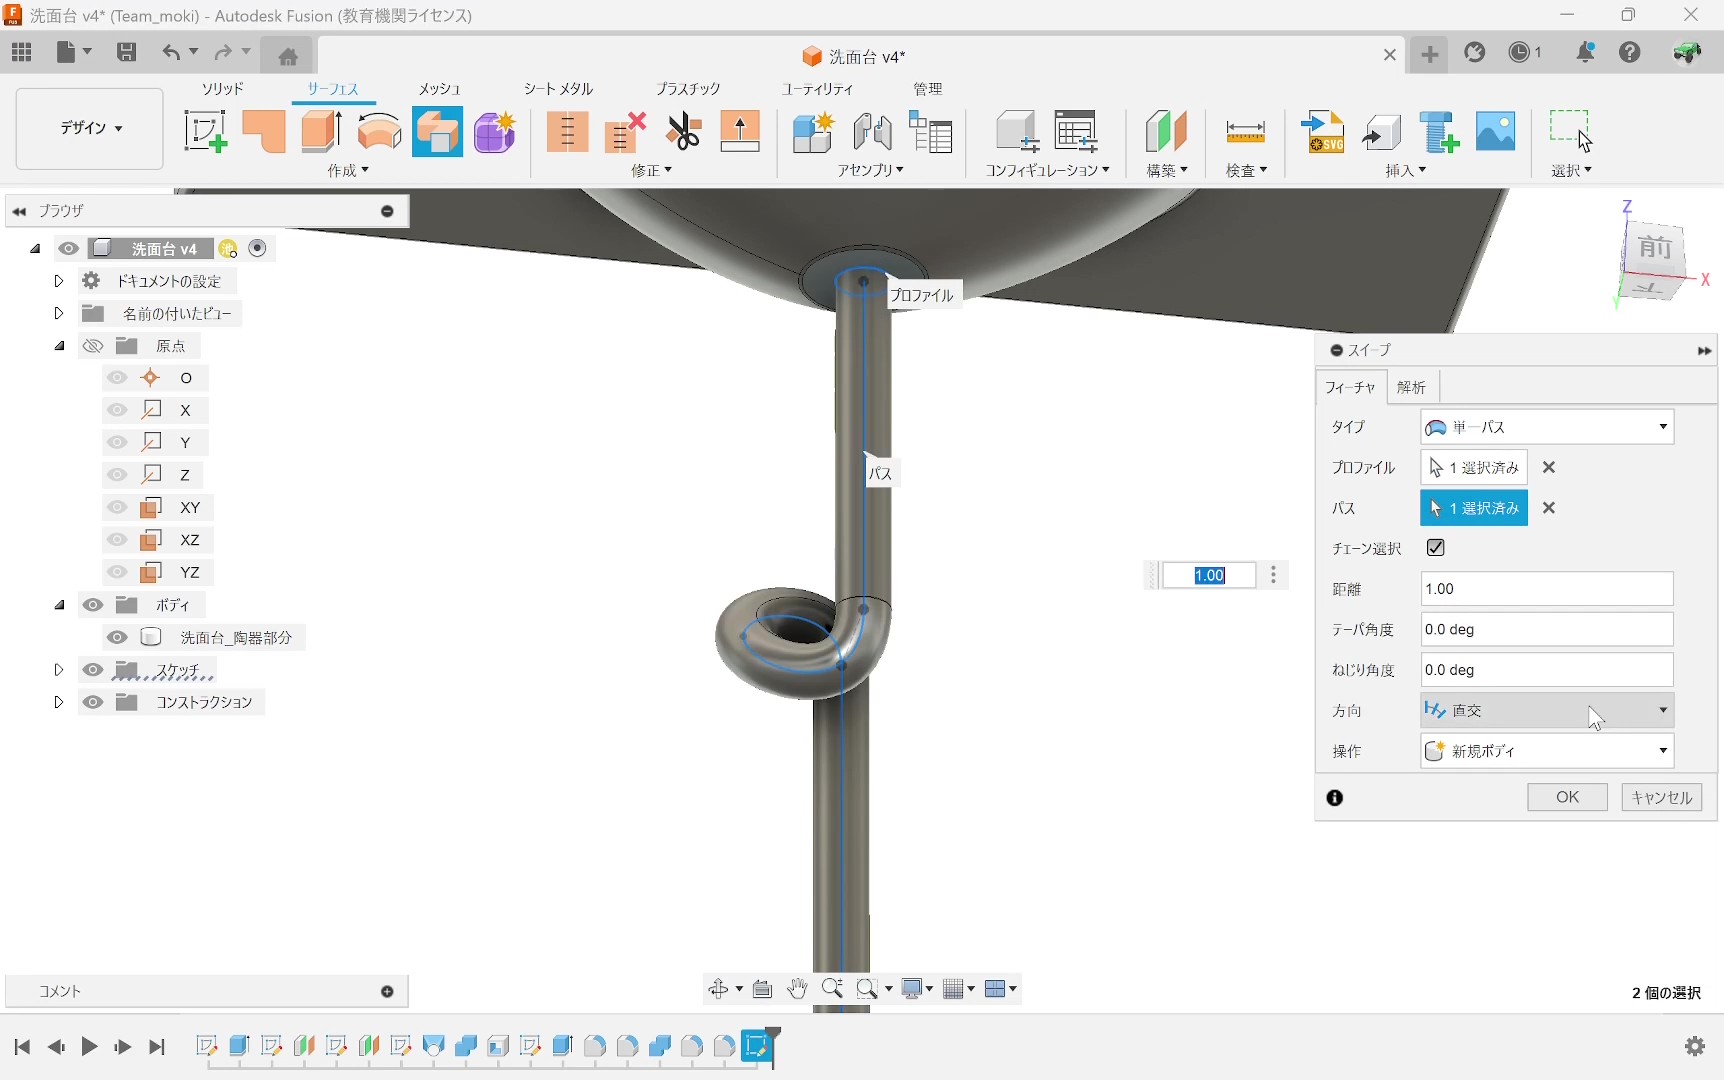Screen dimensions: 1724x1080
Task: Hide the 洗面台_陶器部分 body
Action: pyautogui.click(x=117, y=637)
